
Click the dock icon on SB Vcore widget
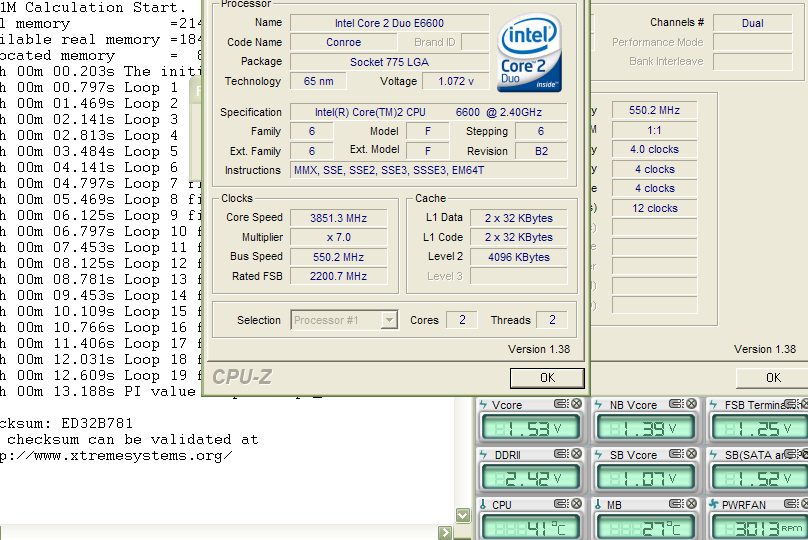(676, 454)
